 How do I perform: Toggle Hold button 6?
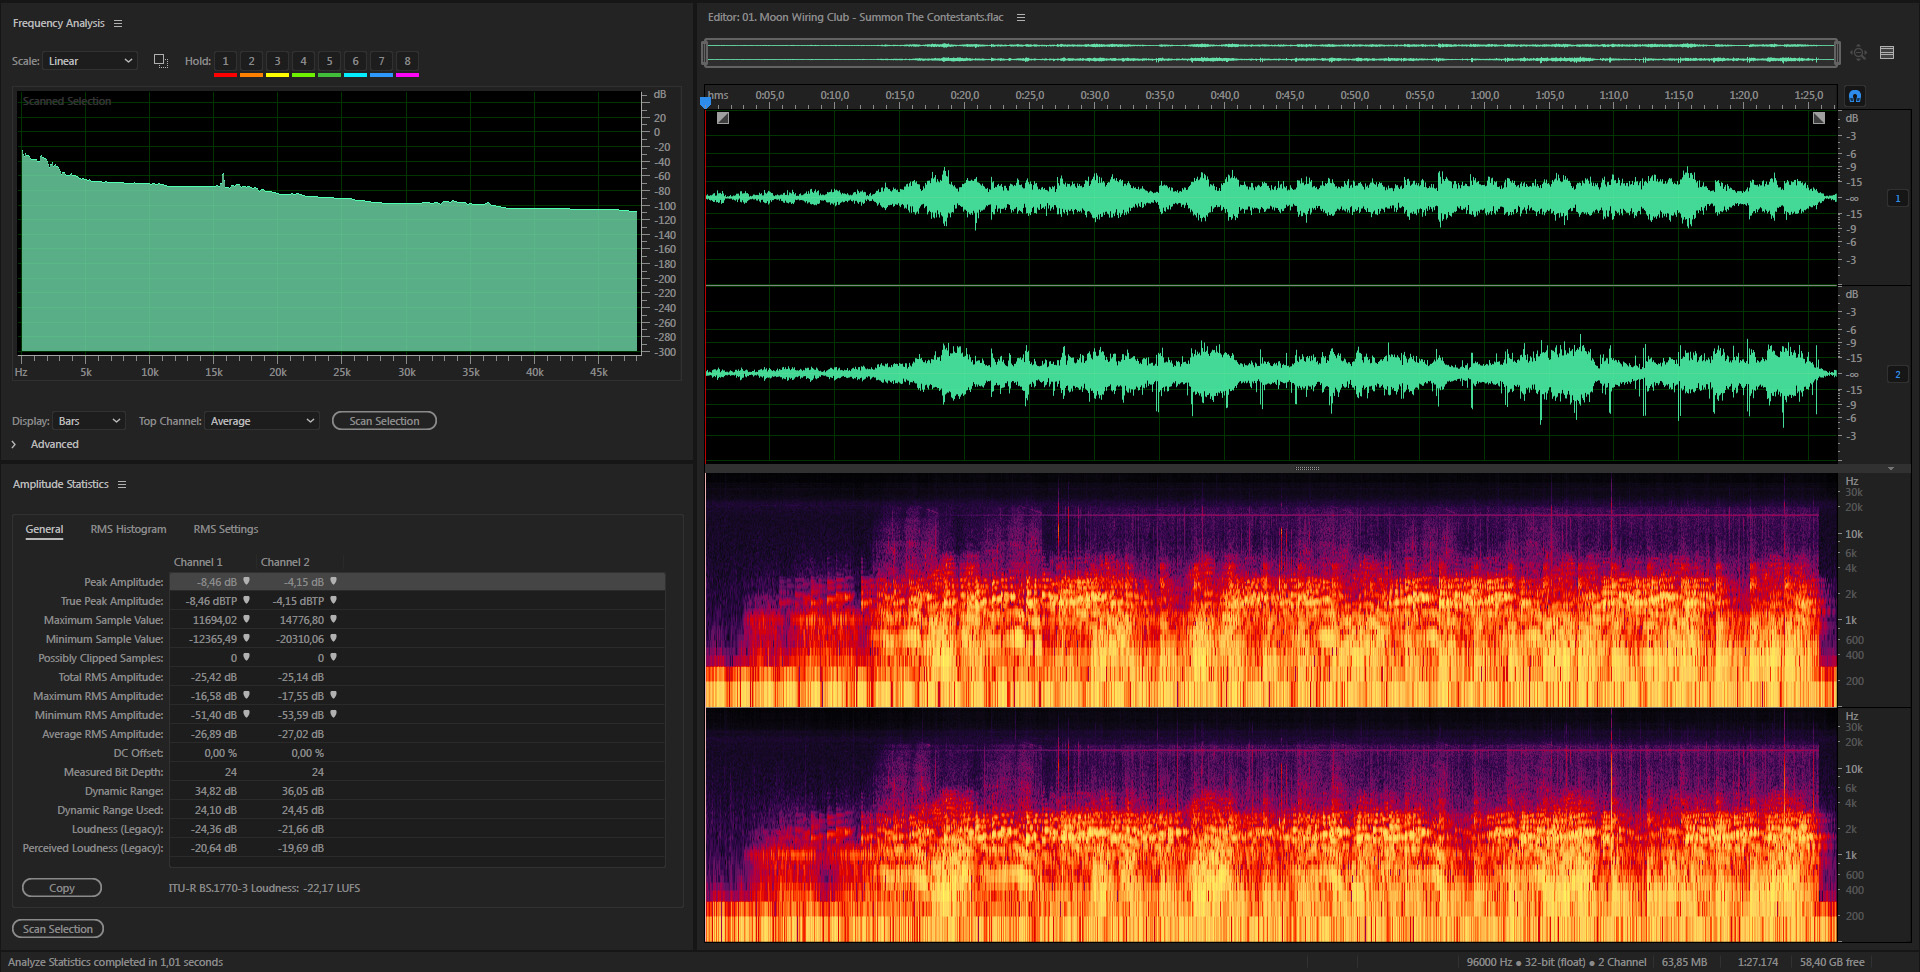tap(355, 62)
